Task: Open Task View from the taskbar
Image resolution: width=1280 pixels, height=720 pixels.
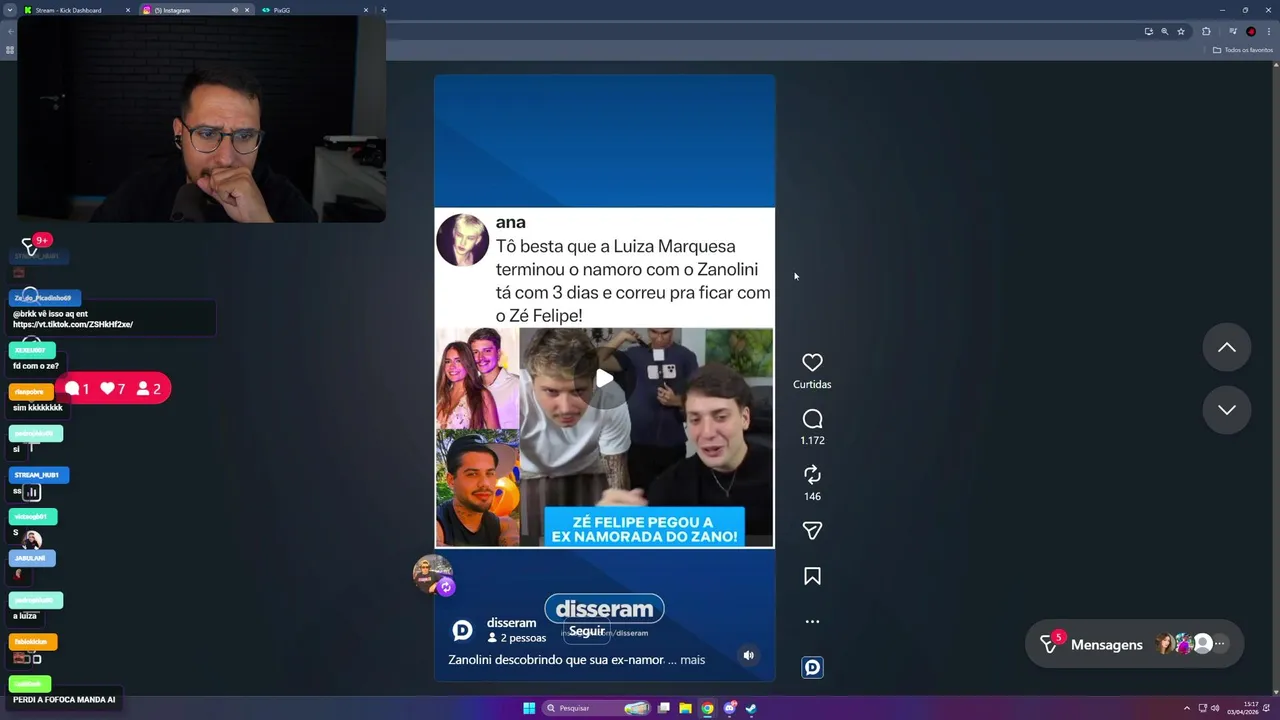Action: [663, 708]
